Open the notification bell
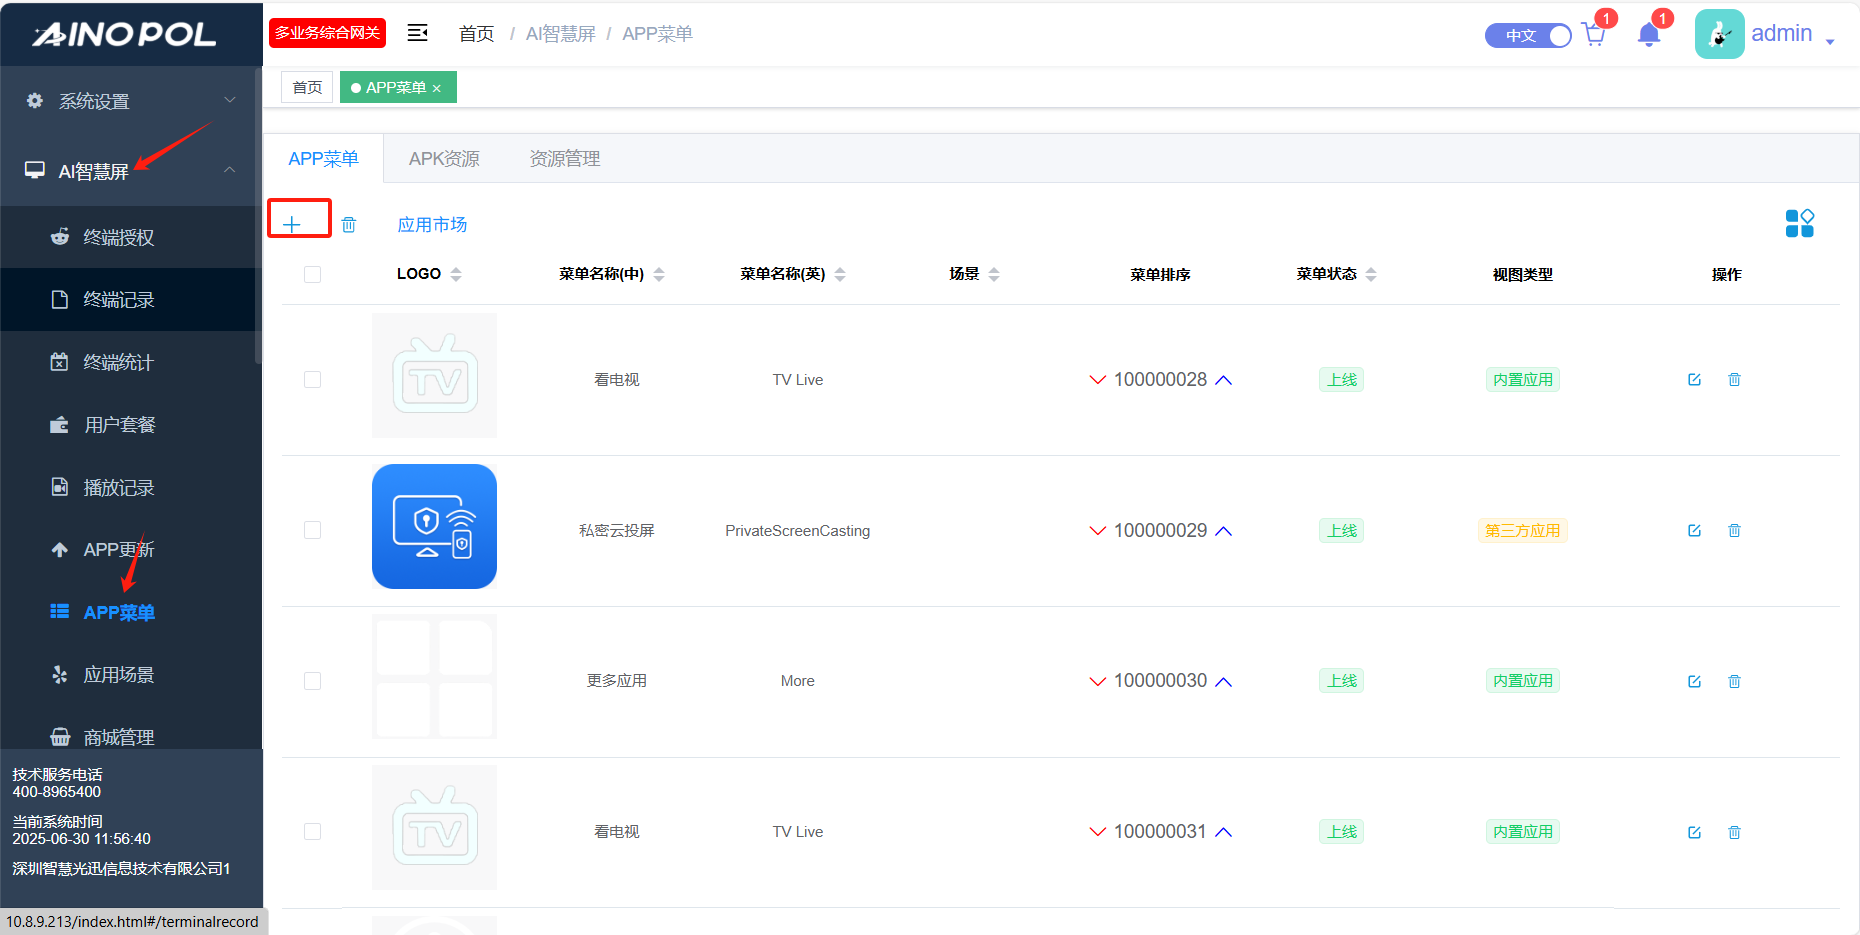The height and width of the screenshot is (935, 1860). (1649, 35)
